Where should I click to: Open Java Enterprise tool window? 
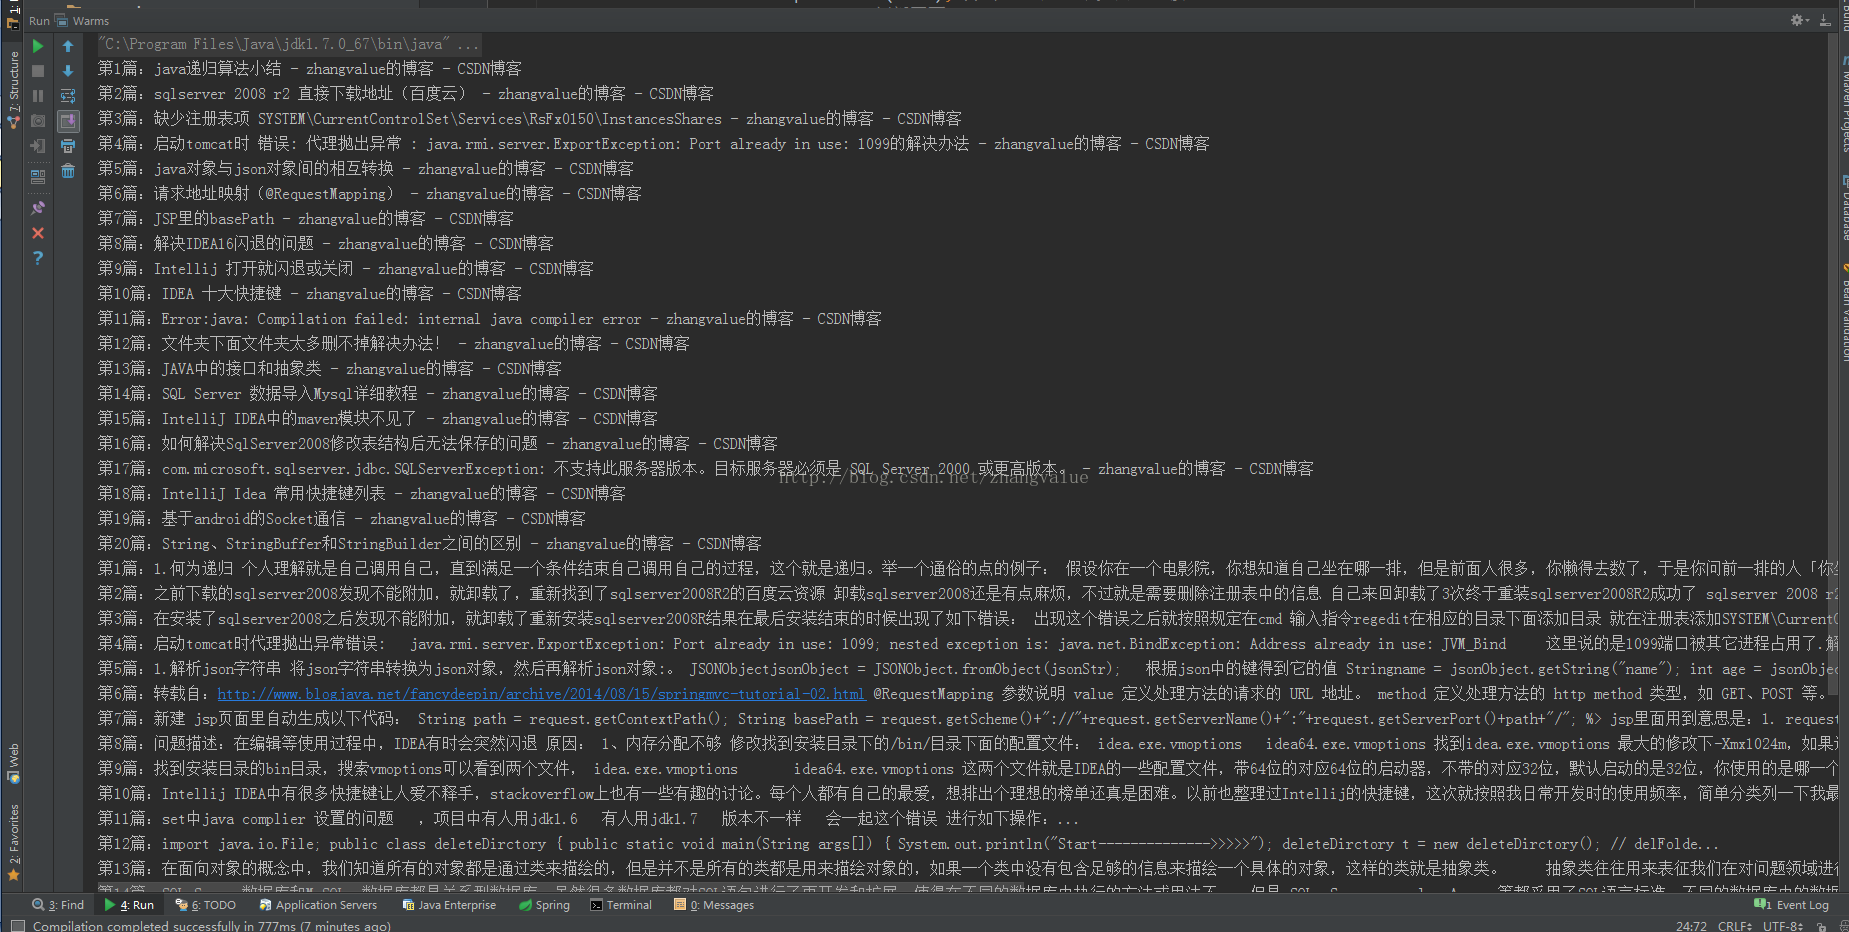449,905
